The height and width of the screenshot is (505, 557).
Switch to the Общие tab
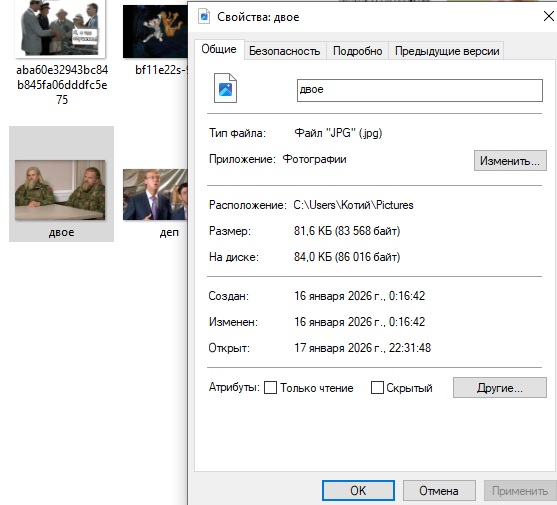[x=219, y=49]
